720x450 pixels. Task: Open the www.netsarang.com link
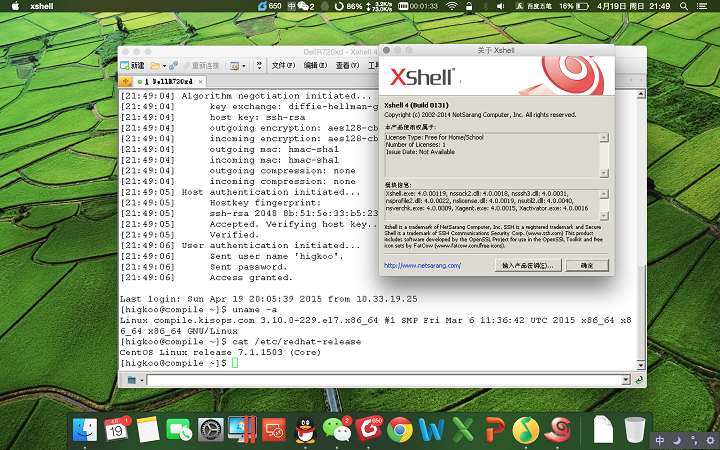tap(422, 265)
